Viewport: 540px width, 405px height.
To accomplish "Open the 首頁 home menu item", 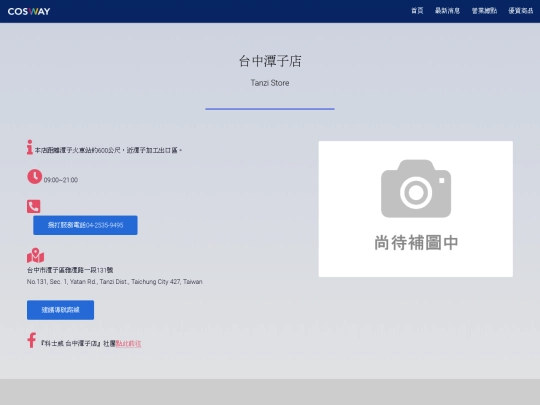I will click(x=417, y=11).
